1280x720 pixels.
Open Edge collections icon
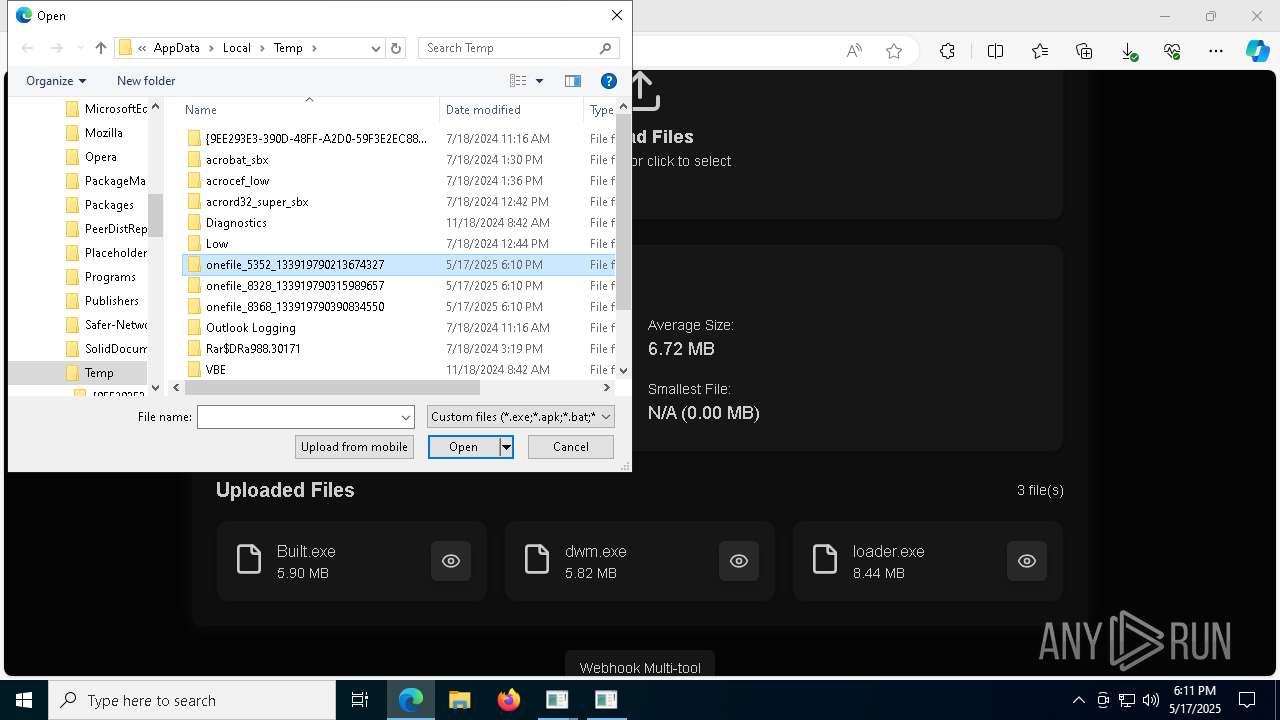click(x=1084, y=51)
